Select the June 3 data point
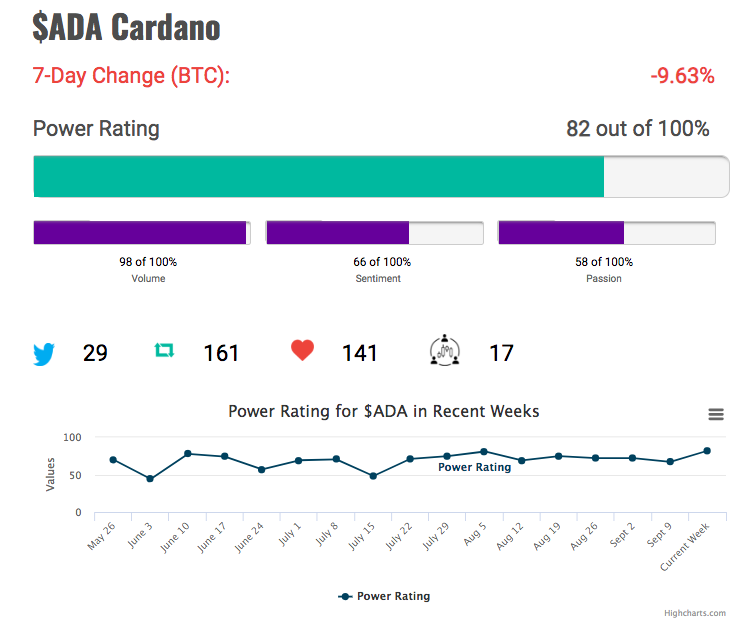The height and width of the screenshot is (630, 756). 150,479
